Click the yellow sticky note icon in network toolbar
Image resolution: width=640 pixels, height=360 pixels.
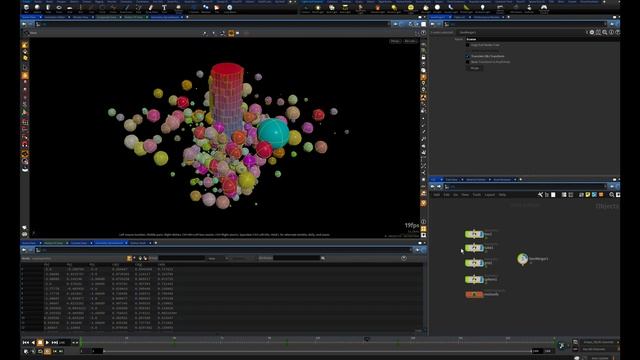(588, 195)
